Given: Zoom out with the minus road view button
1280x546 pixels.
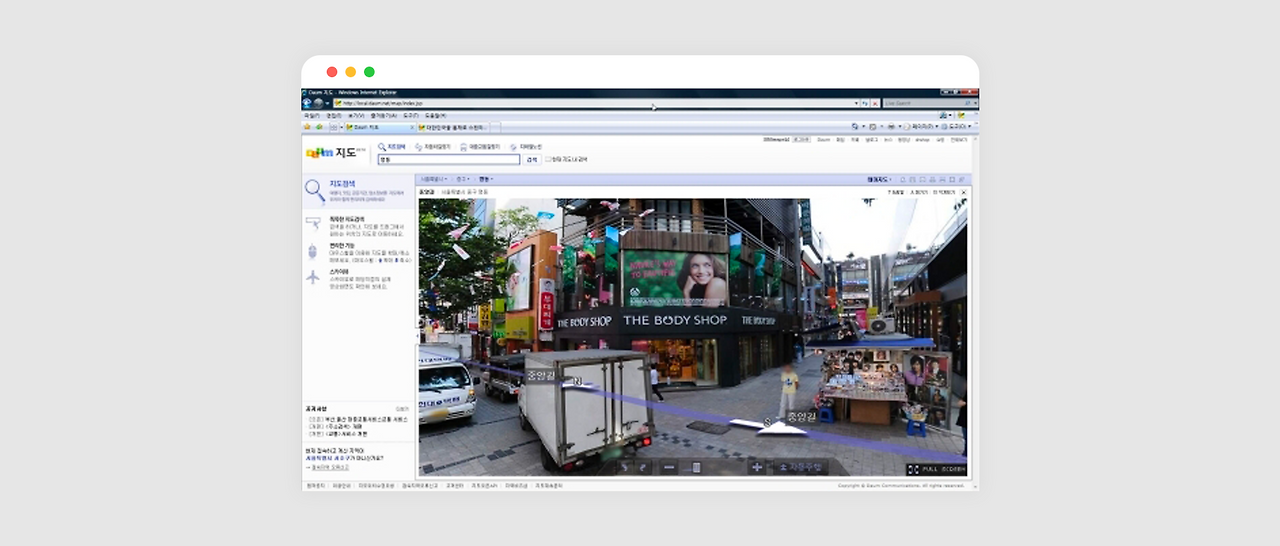Looking at the screenshot, I should [x=669, y=467].
